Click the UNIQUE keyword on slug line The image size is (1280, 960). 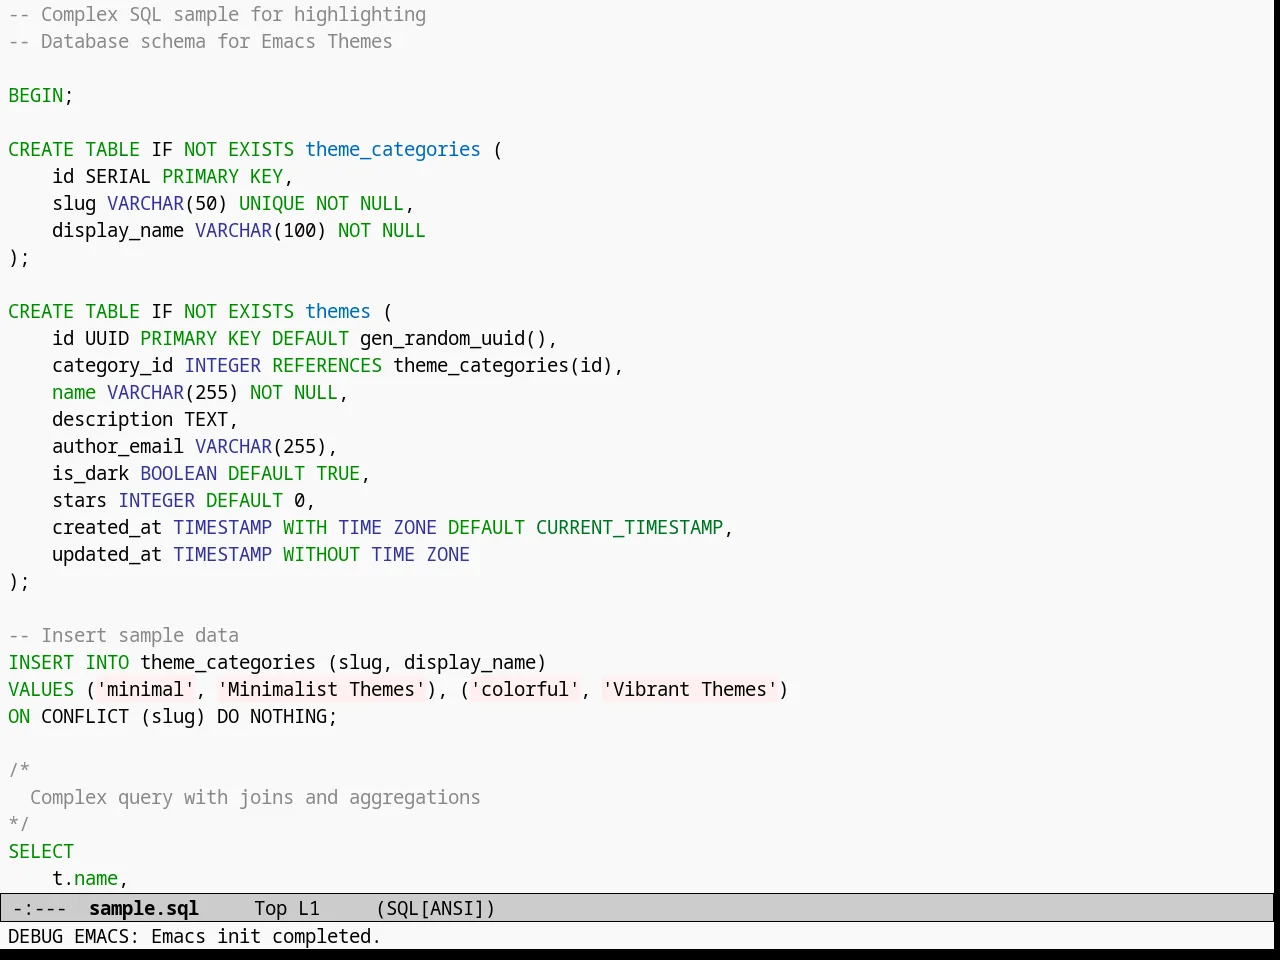pyautogui.click(x=272, y=203)
